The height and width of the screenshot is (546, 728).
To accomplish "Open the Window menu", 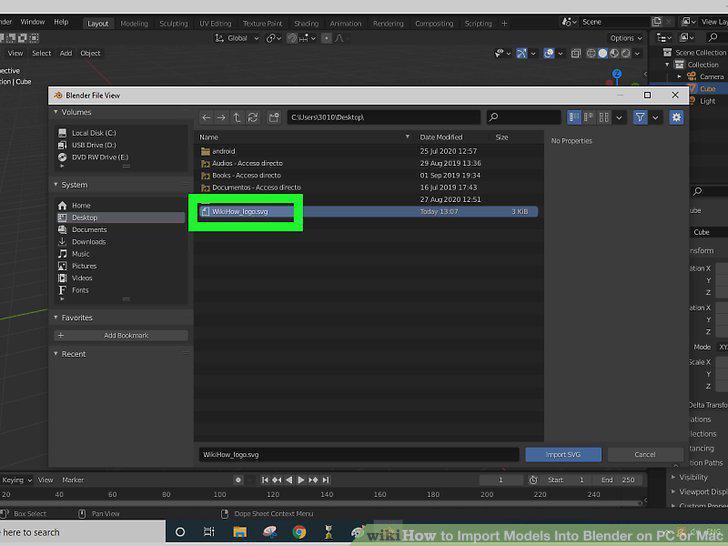I will 32,22.
